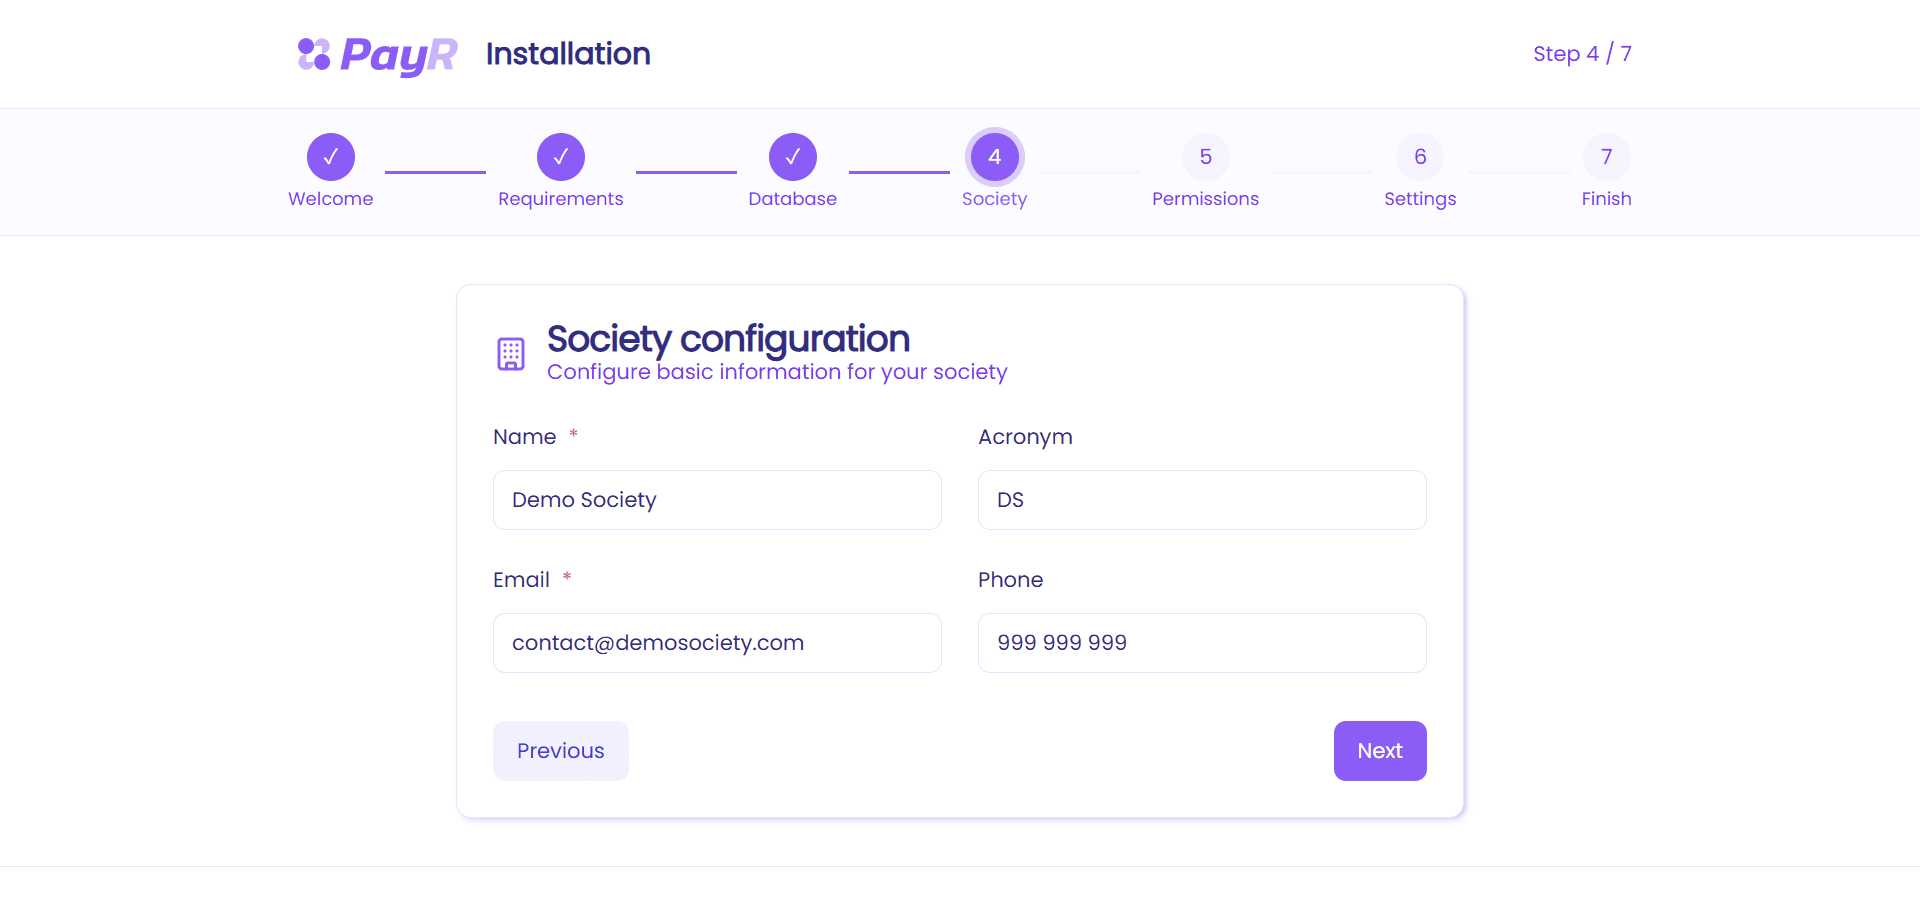The height and width of the screenshot is (897, 1920).
Task: Click the Step 4 / 7 indicator
Action: pyautogui.click(x=1582, y=54)
